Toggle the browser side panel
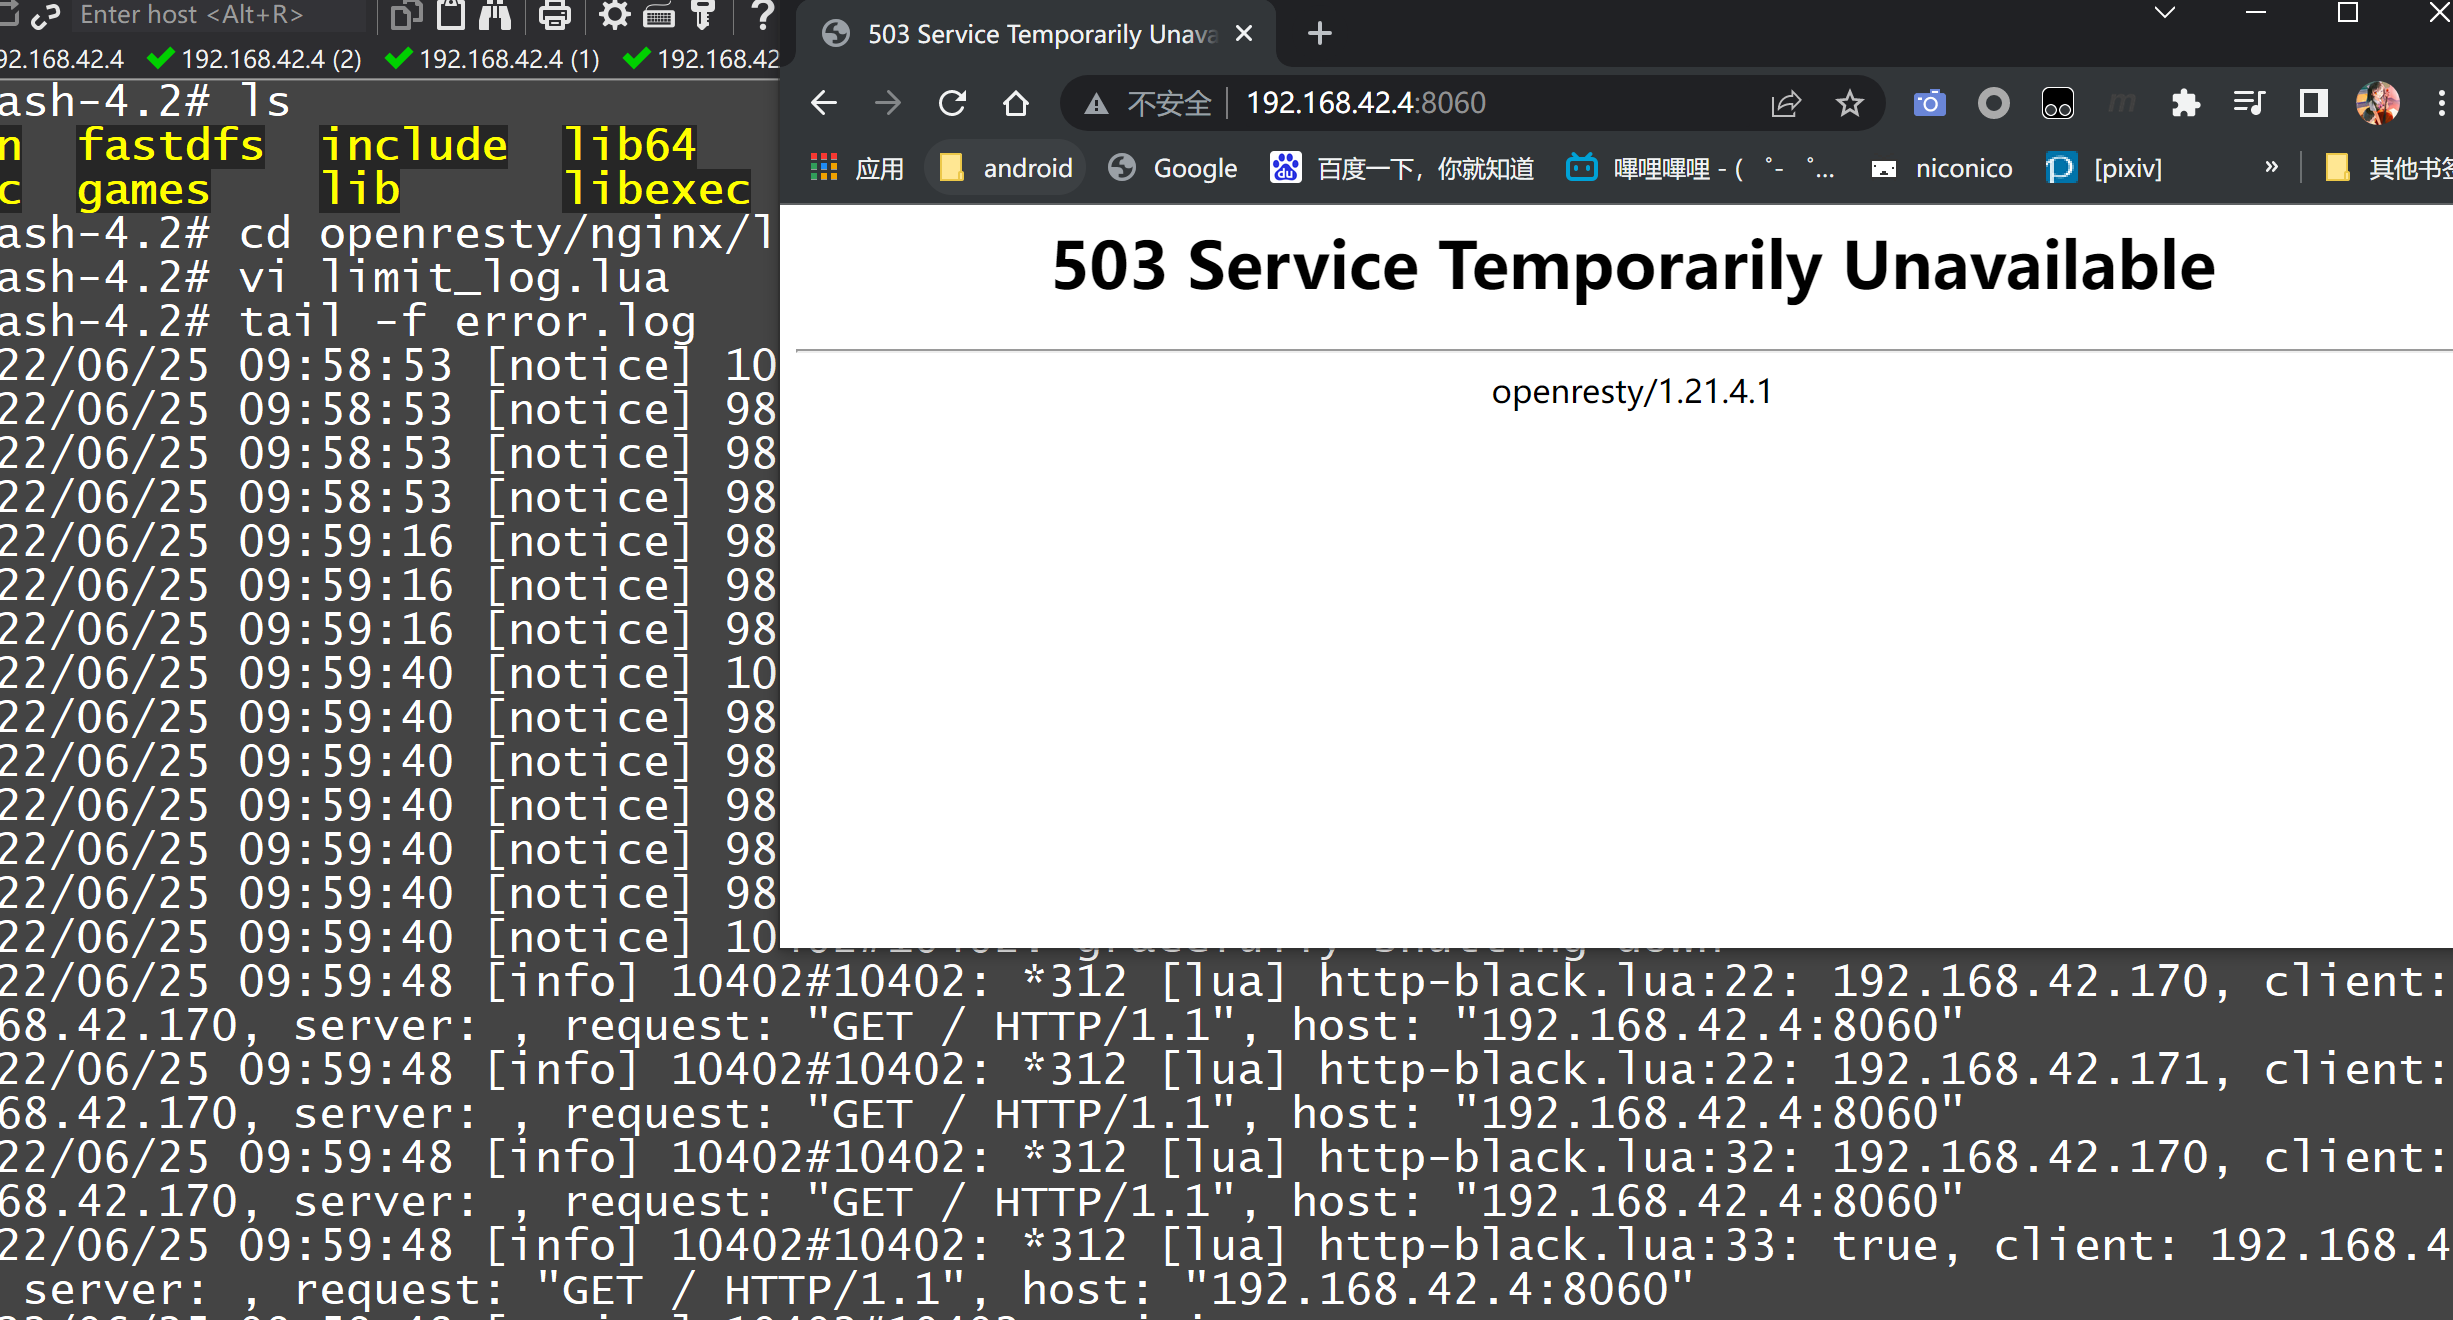 [x=2314, y=103]
